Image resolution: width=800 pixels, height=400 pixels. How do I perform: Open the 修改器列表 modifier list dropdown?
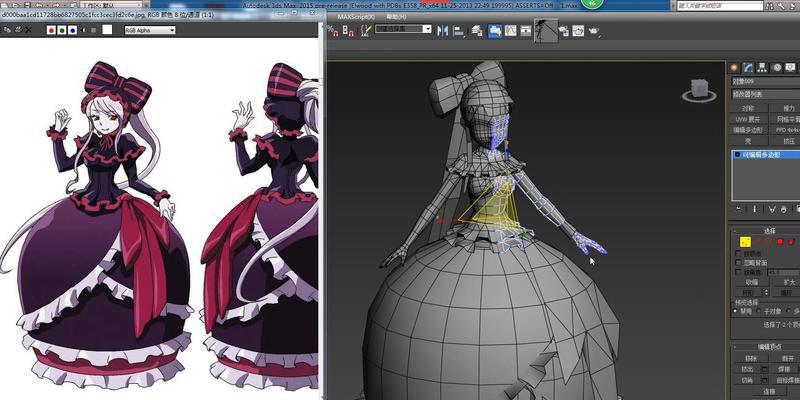tap(765, 94)
